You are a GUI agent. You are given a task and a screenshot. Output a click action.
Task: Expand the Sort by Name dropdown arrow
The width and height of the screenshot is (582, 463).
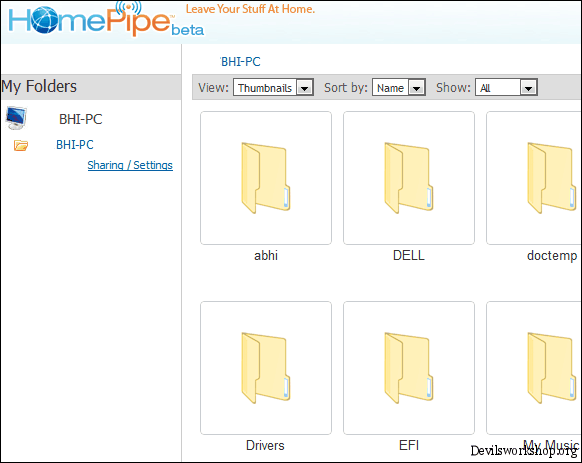pos(416,88)
